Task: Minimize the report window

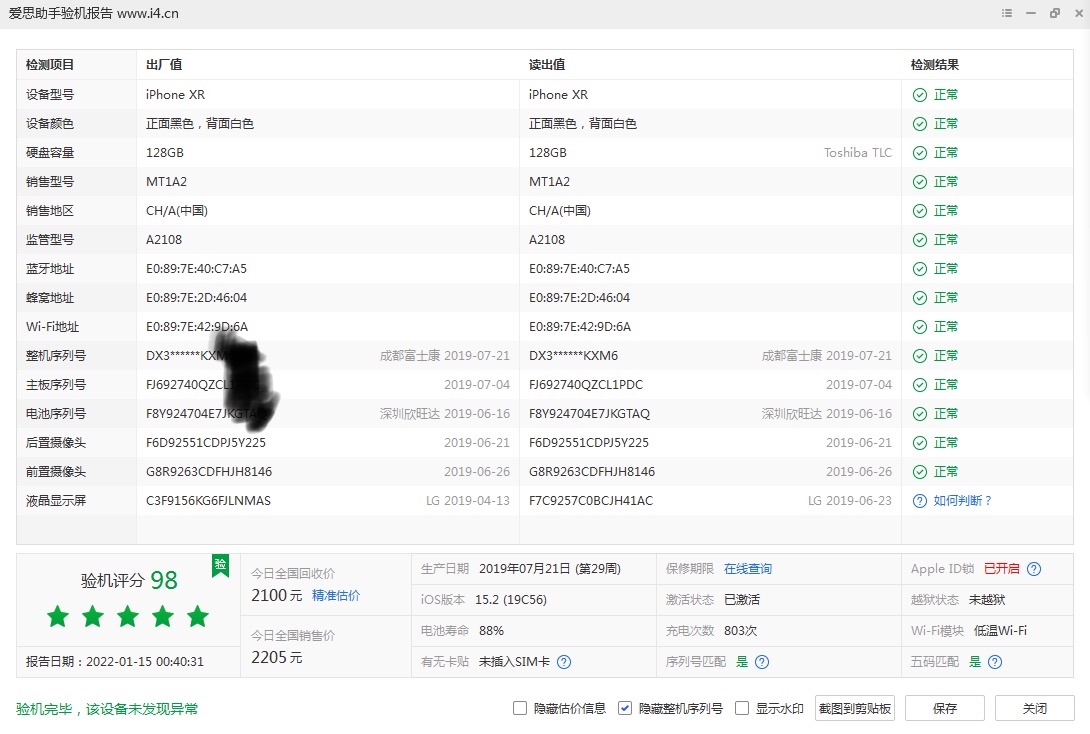Action: (1031, 13)
